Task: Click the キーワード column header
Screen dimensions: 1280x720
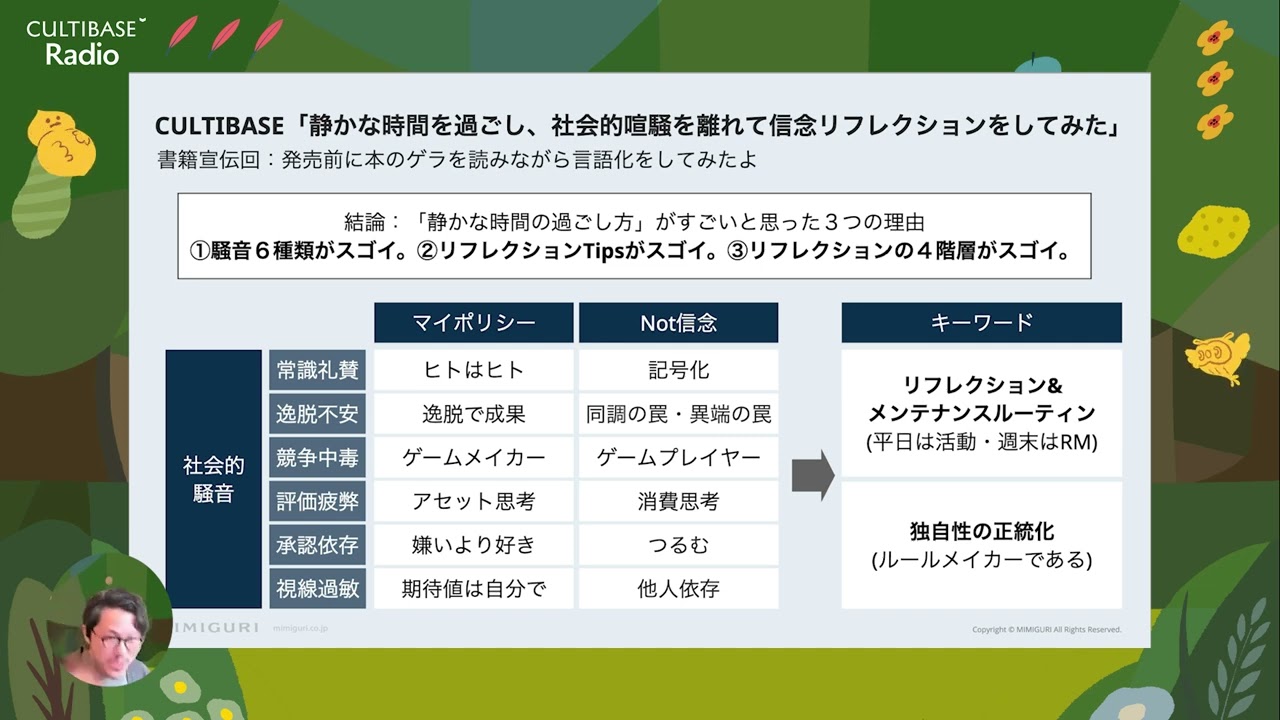Action: point(982,323)
